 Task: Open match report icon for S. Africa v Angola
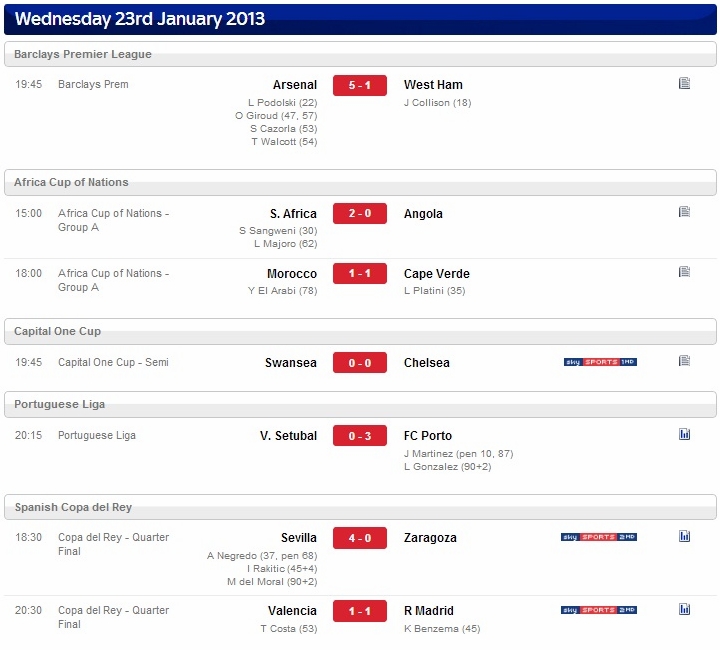click(684, 212)
